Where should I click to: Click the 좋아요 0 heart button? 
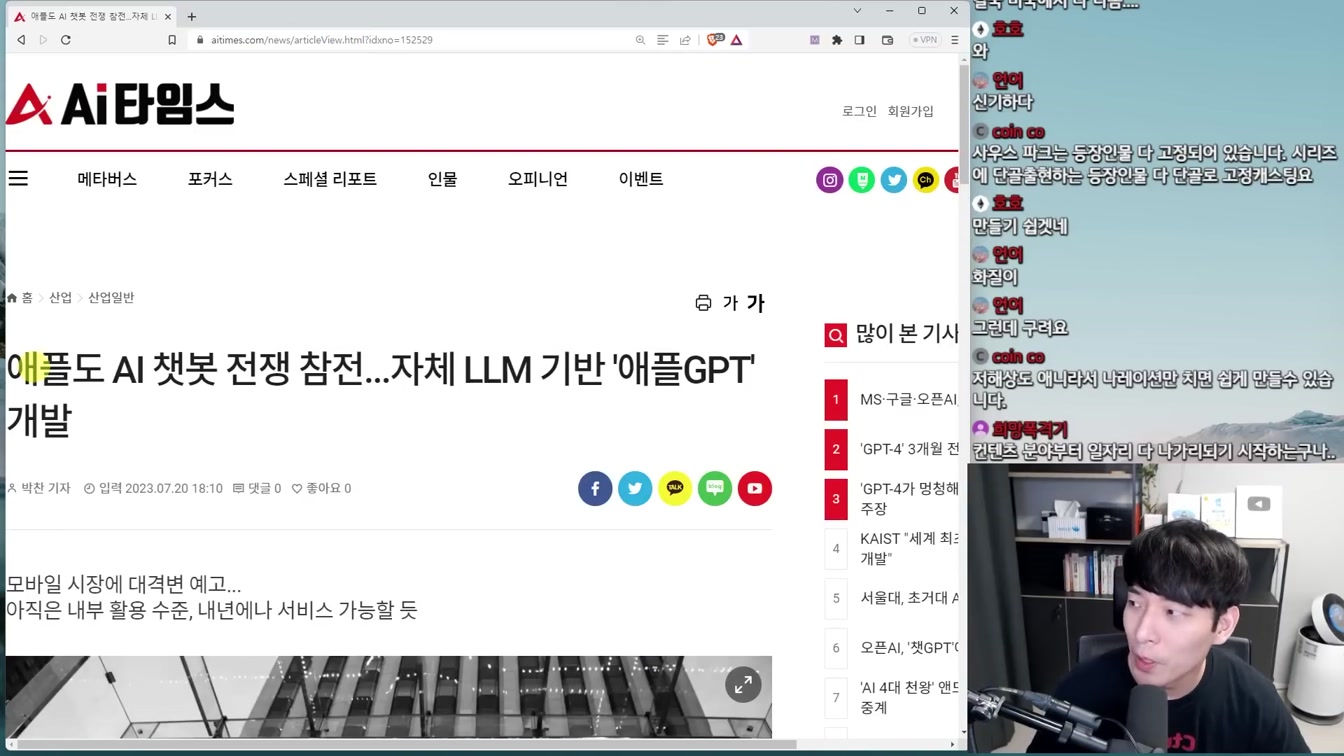(321, 488)
